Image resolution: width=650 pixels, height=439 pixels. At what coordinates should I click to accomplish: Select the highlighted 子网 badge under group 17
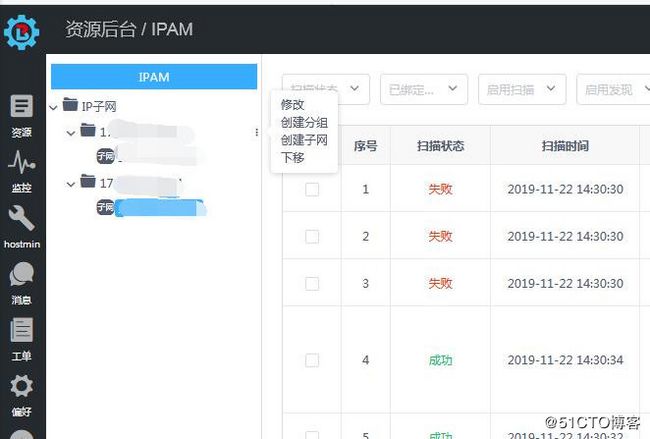[105, 207]
